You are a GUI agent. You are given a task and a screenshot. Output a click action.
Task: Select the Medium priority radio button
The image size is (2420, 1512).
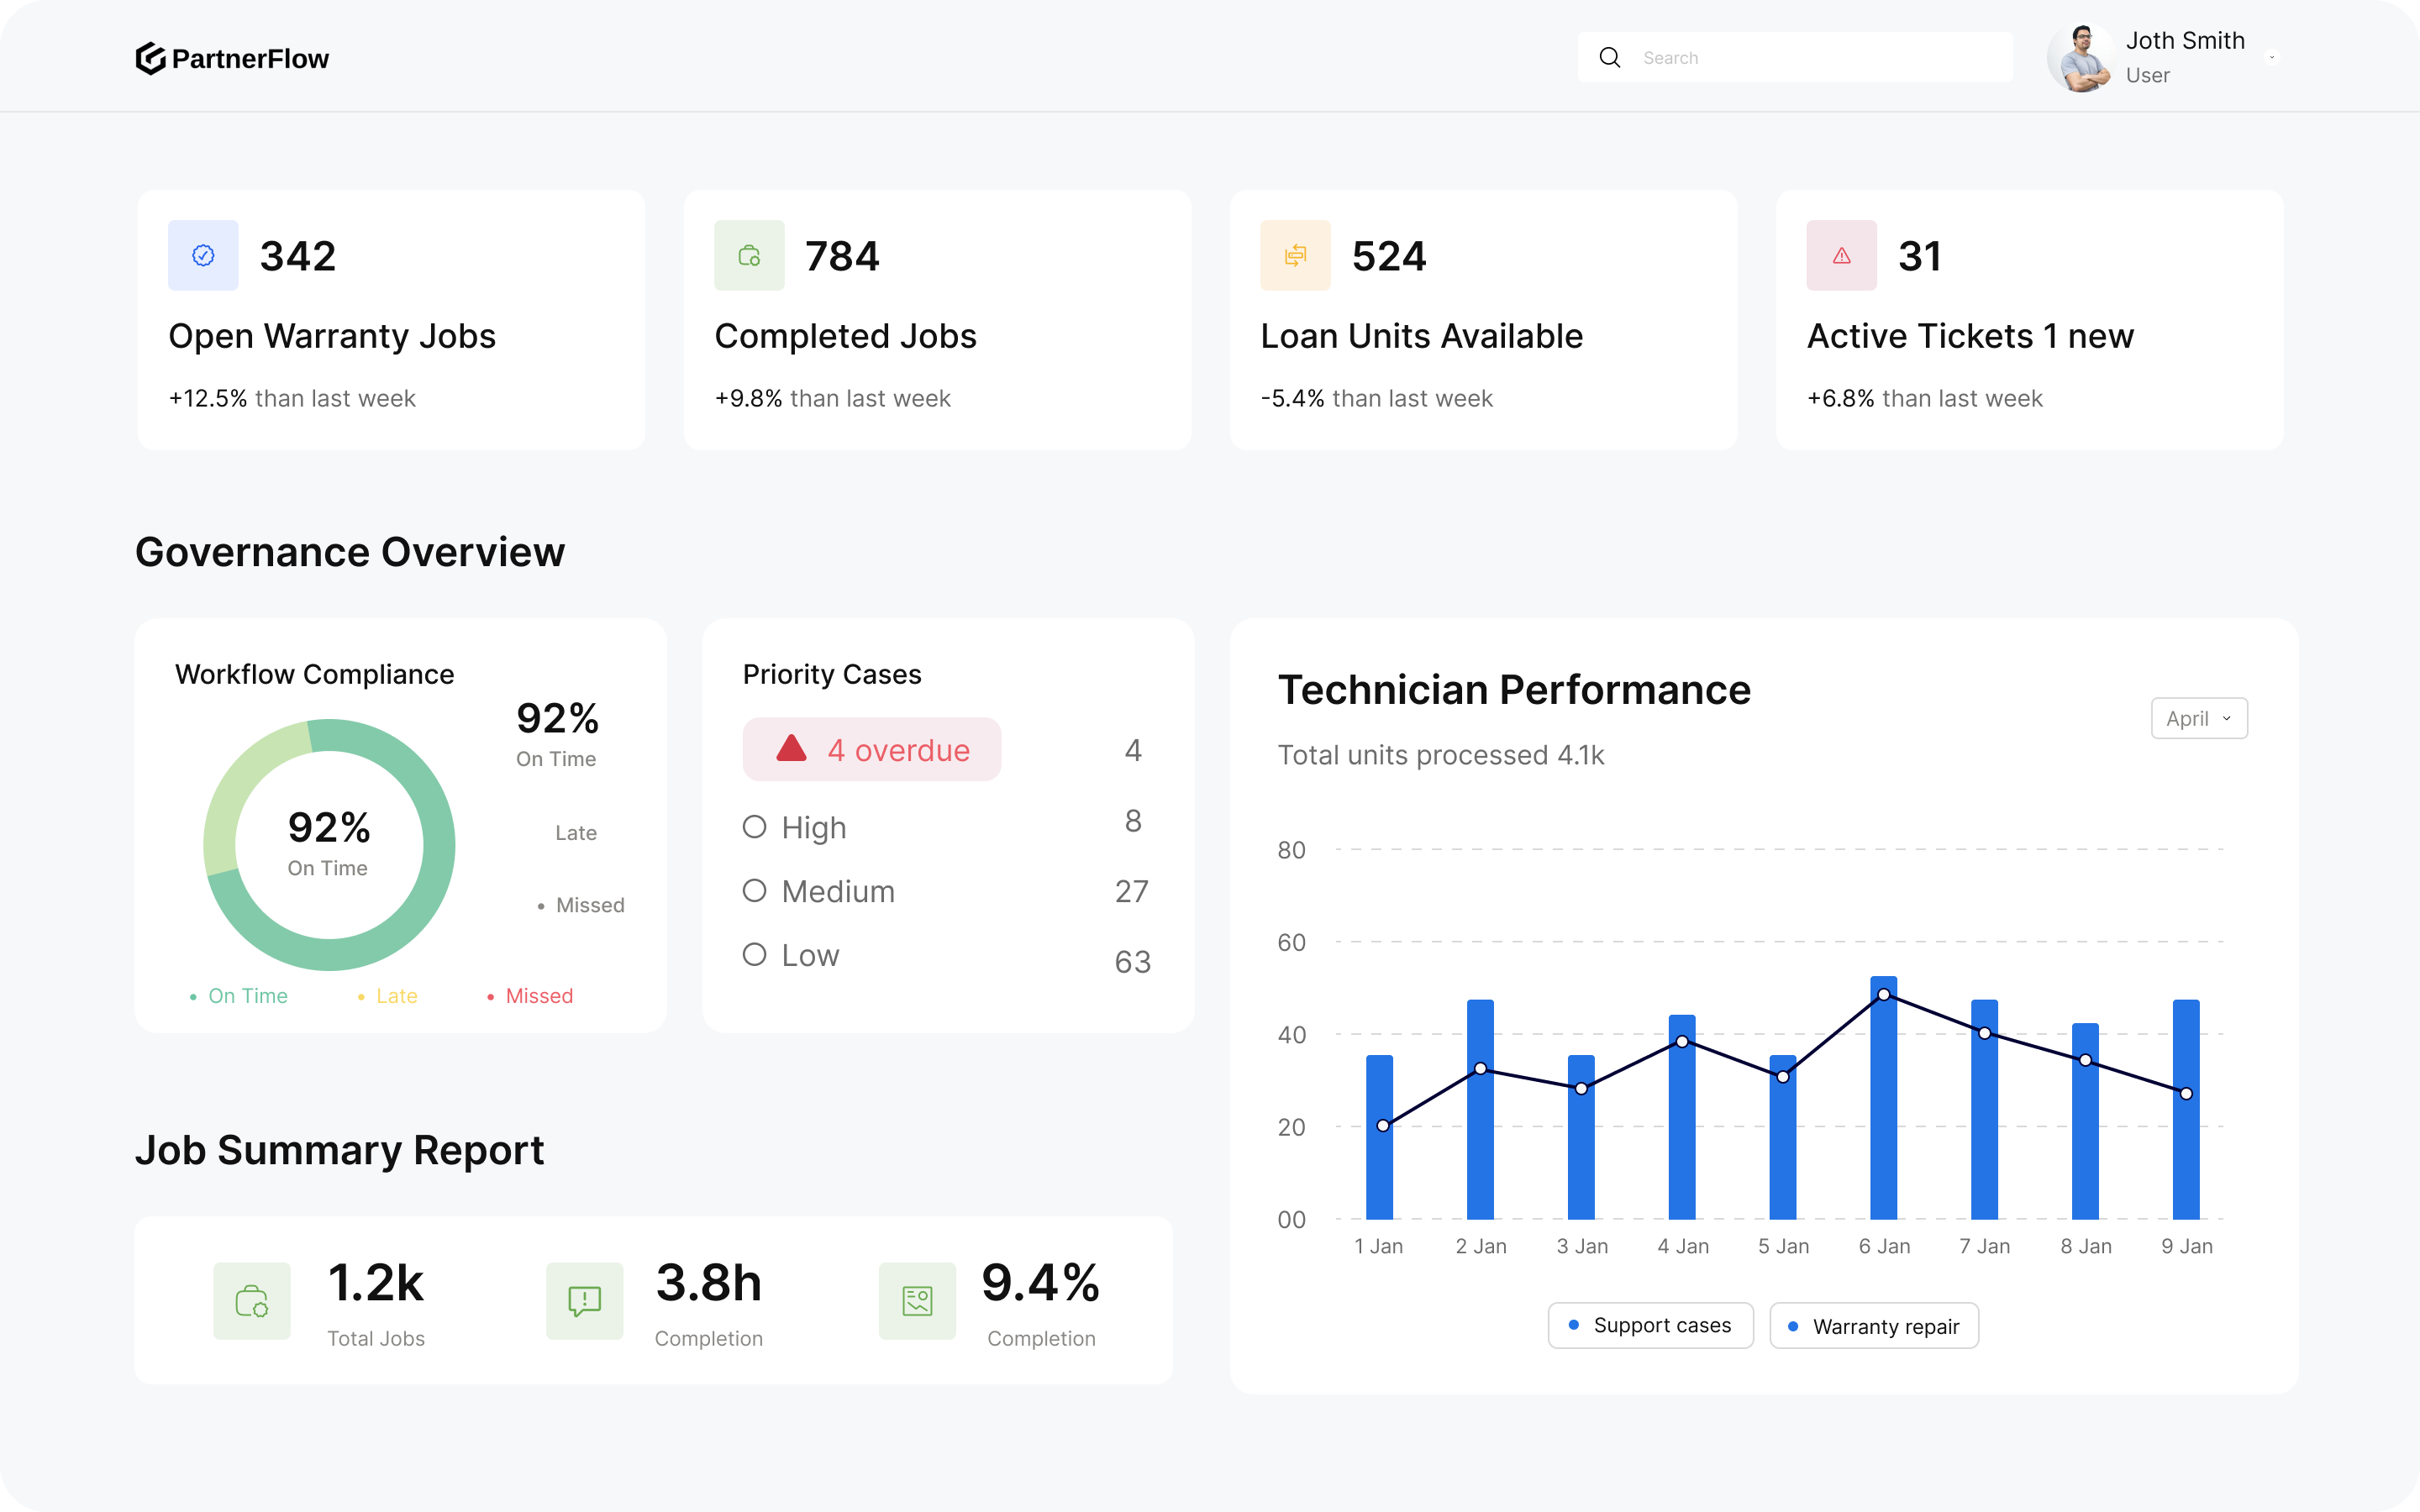click(x=754, y=890)
